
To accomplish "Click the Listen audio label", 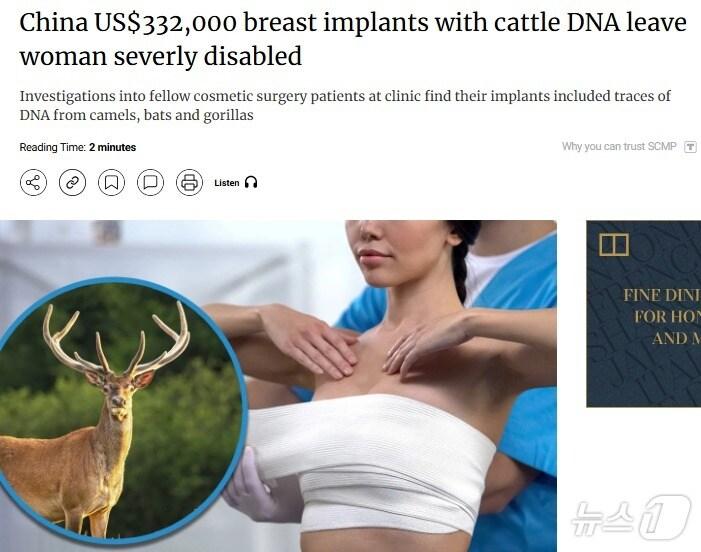I will click(227, 183).
